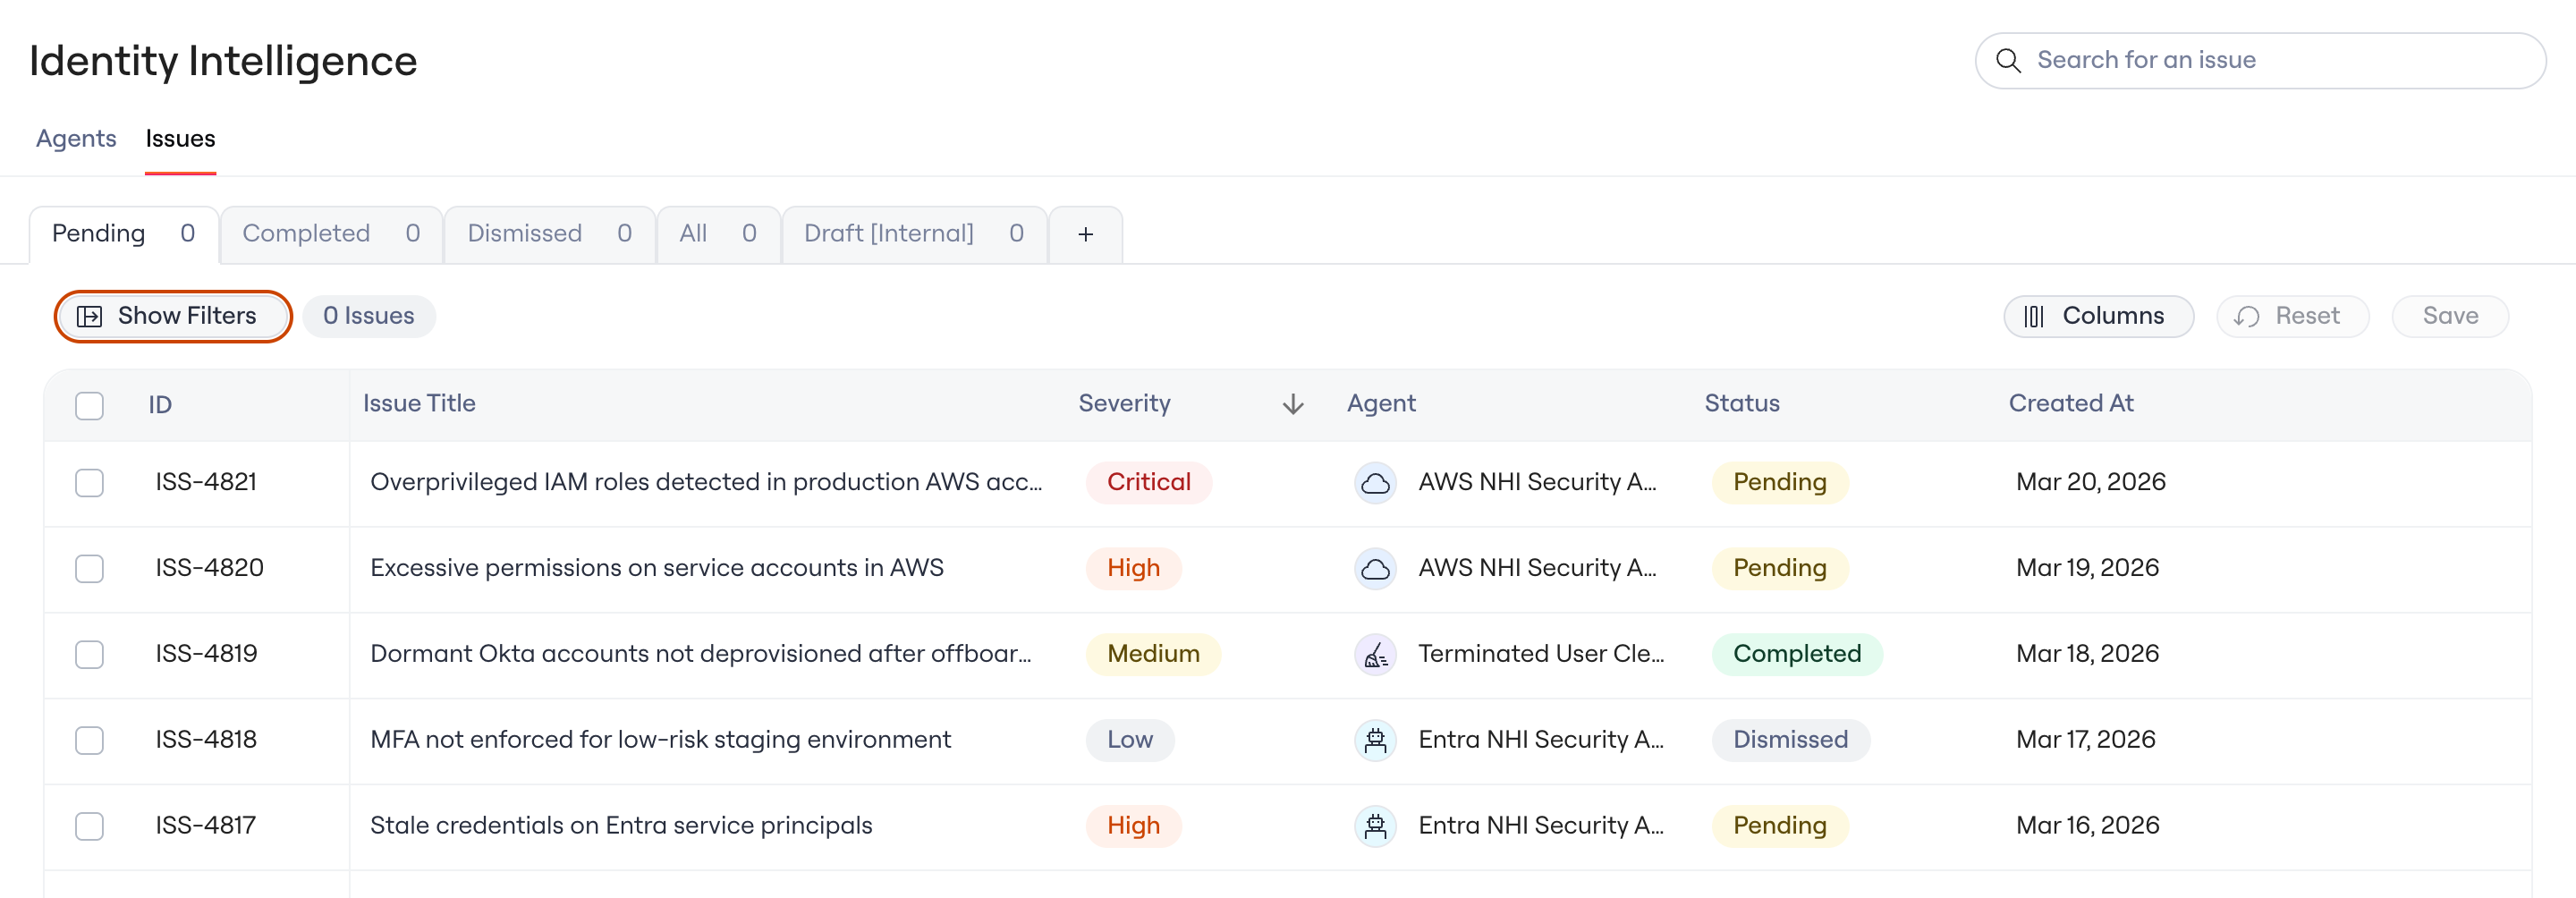
Task: Check the ISS-4818 row checkbox
Action: coord(89,741)
